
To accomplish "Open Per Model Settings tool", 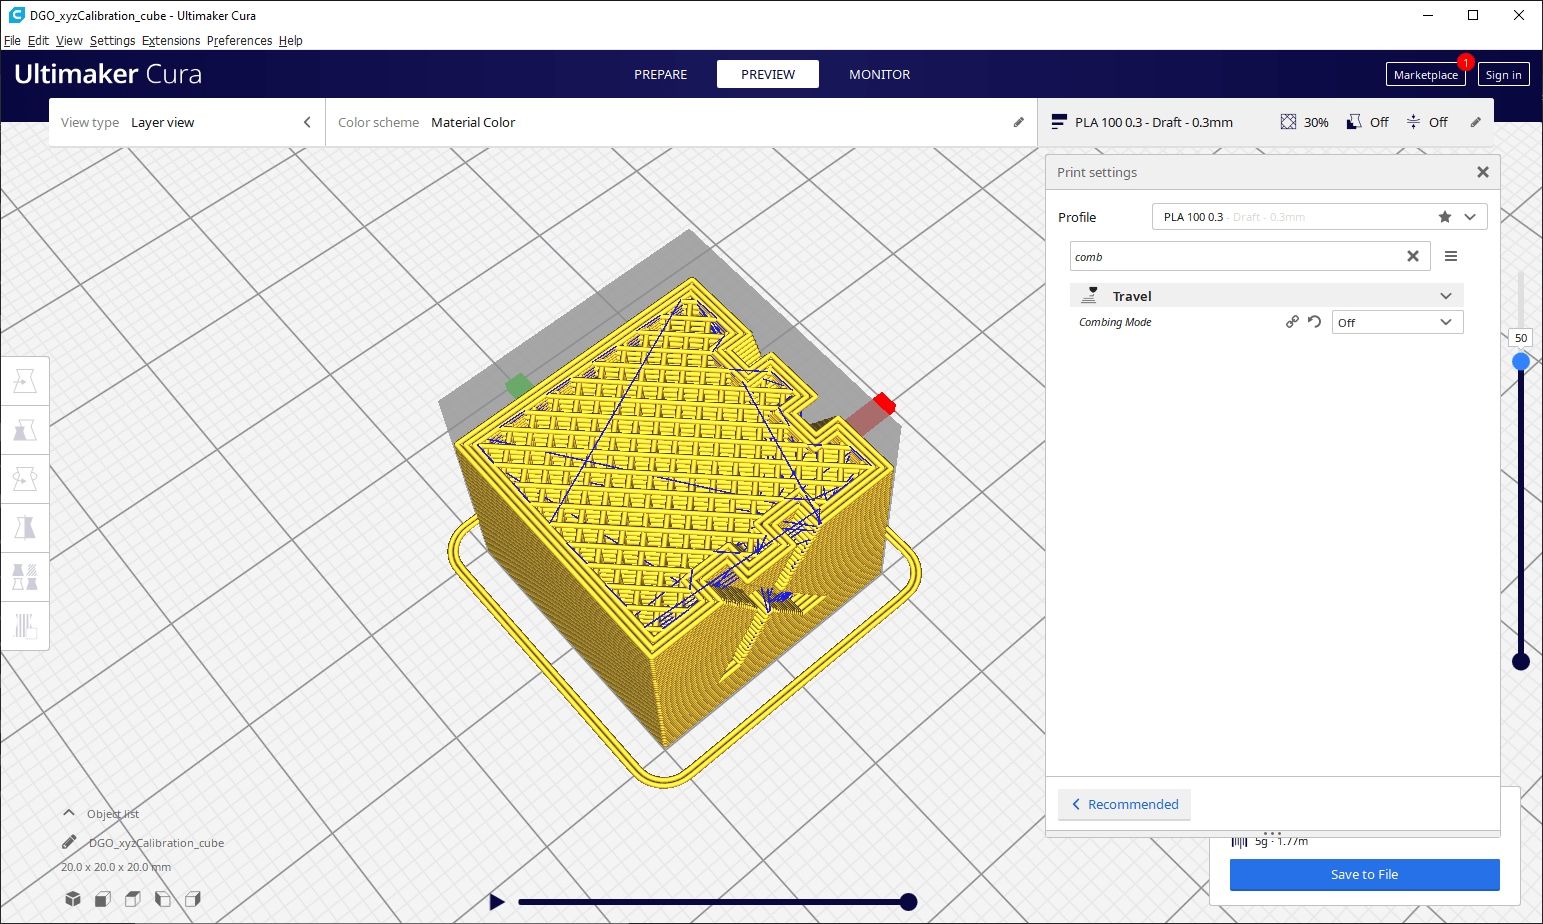I will 25,577.
